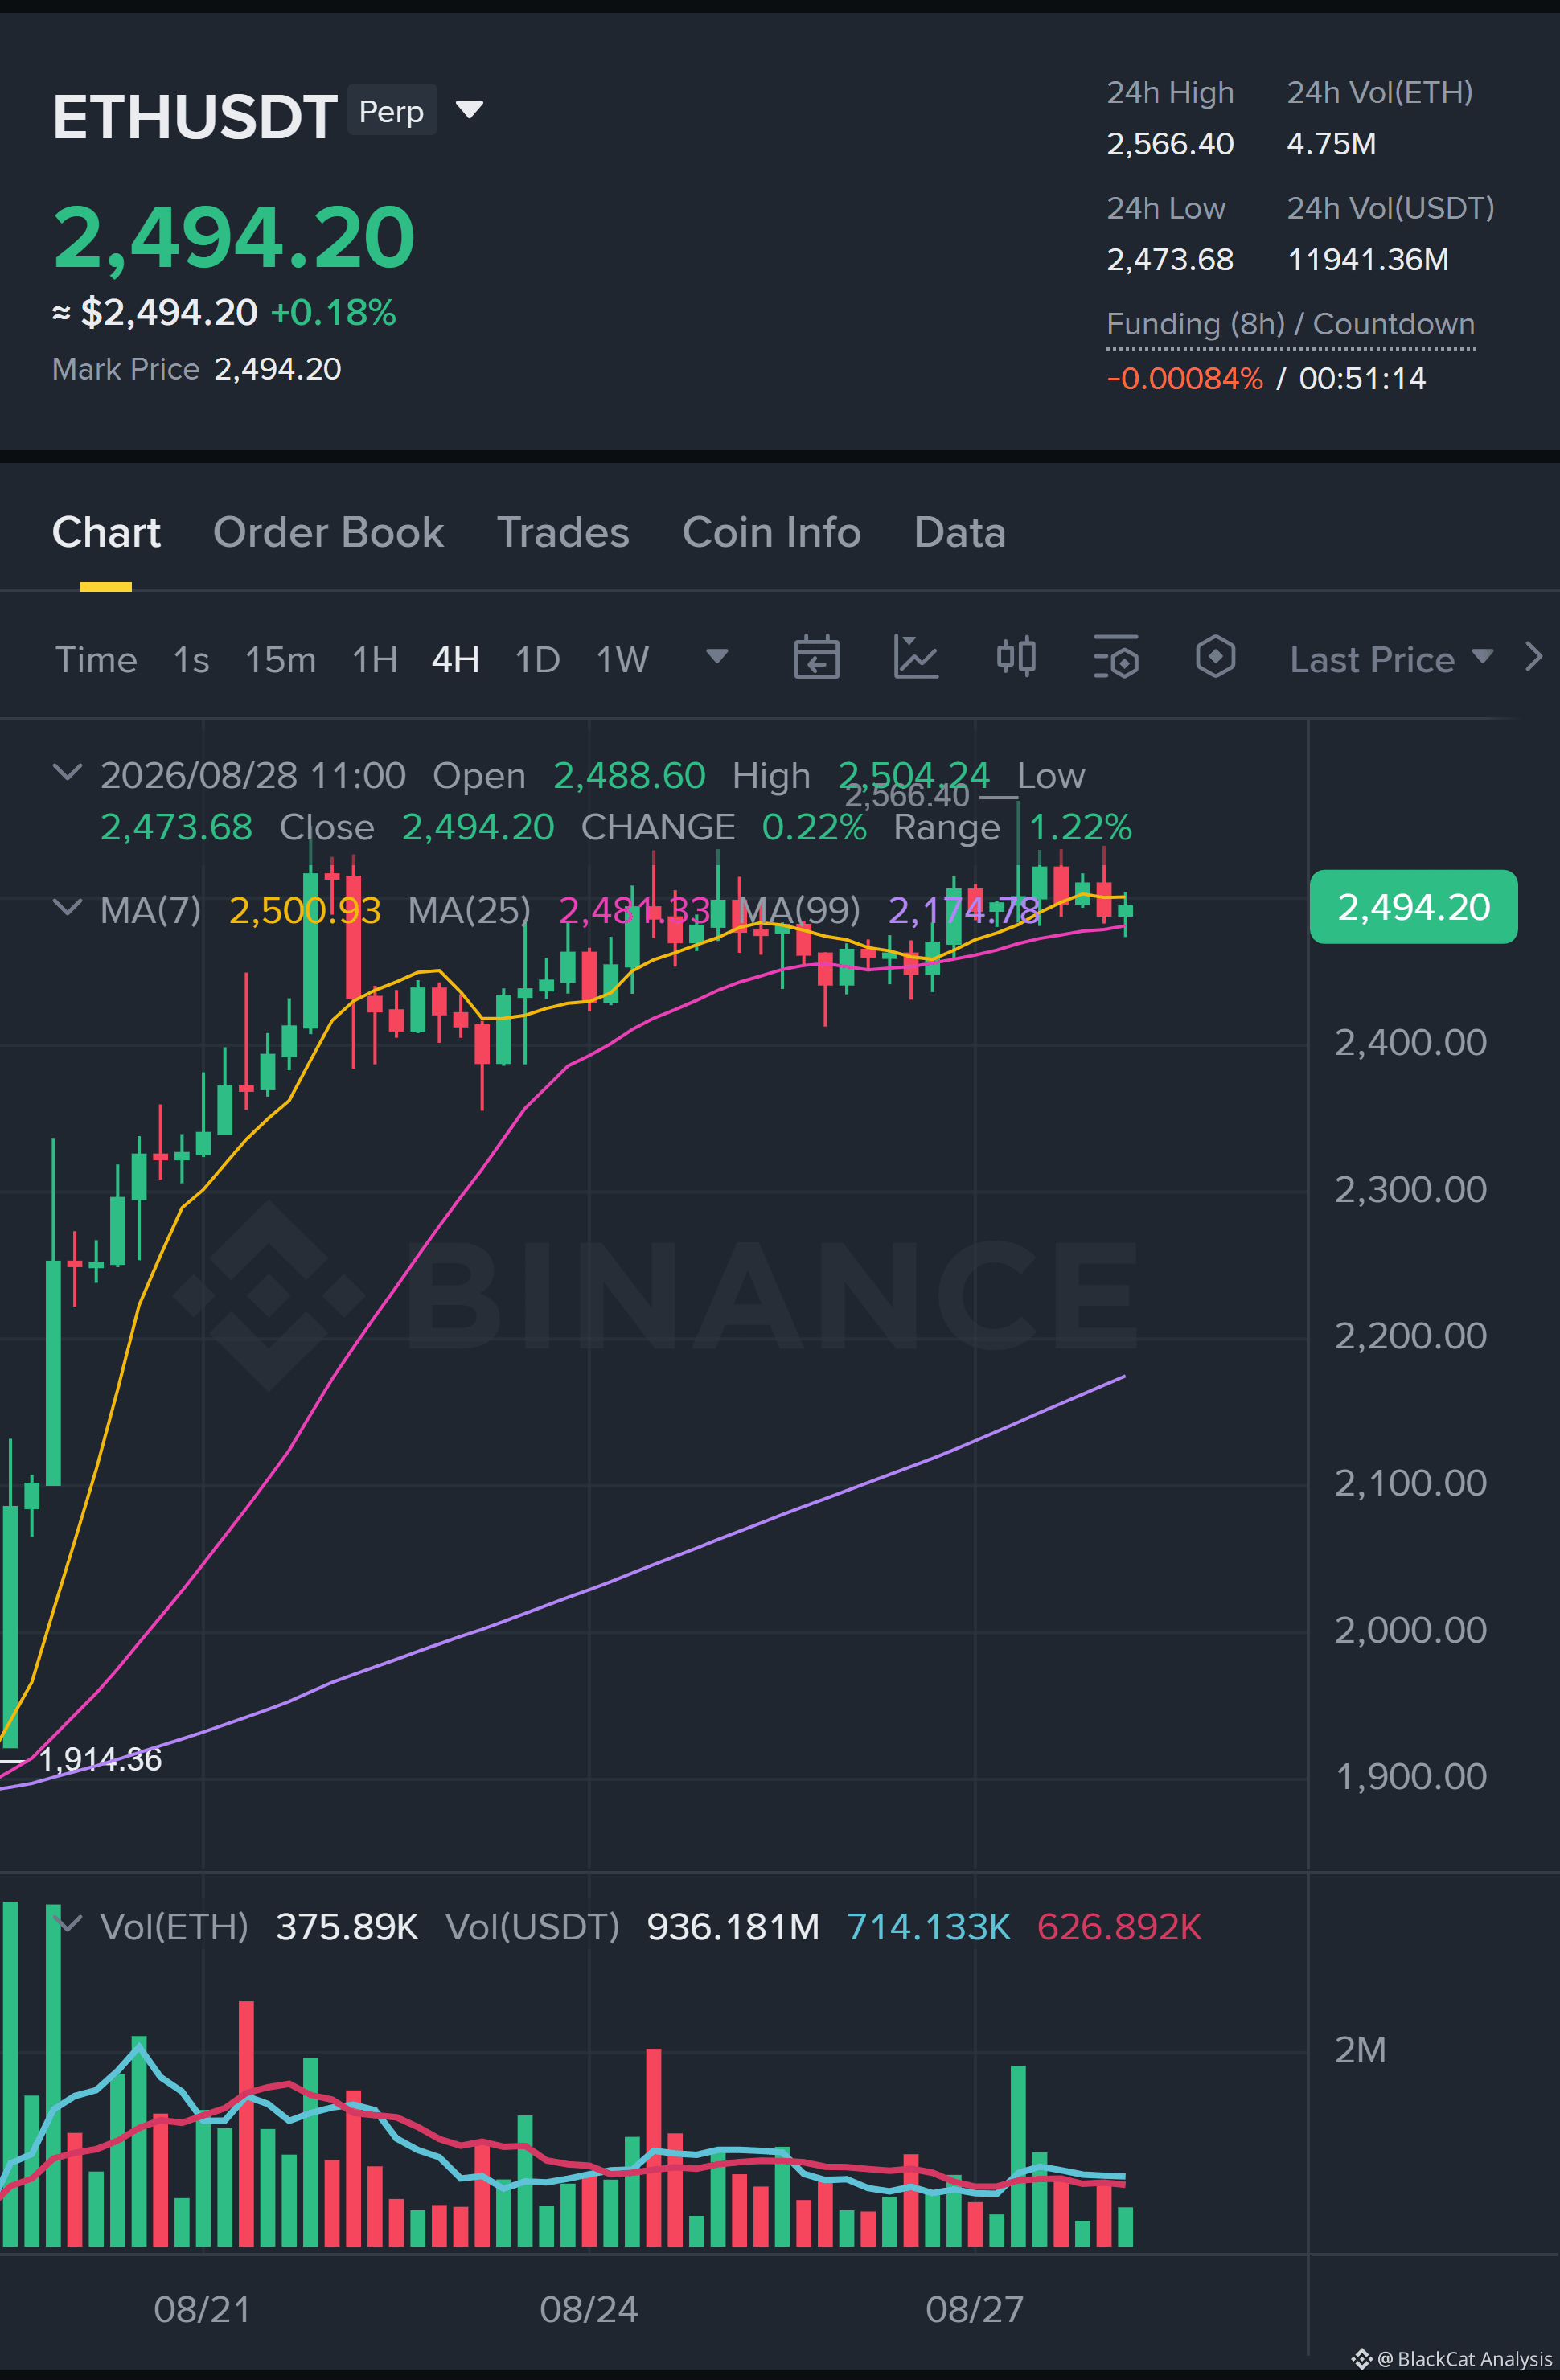Image resolution: width=1560 pixels, height=2380 pixels.
Task: Click the Mark Price value 2,494.20
Action: (277, 369)
